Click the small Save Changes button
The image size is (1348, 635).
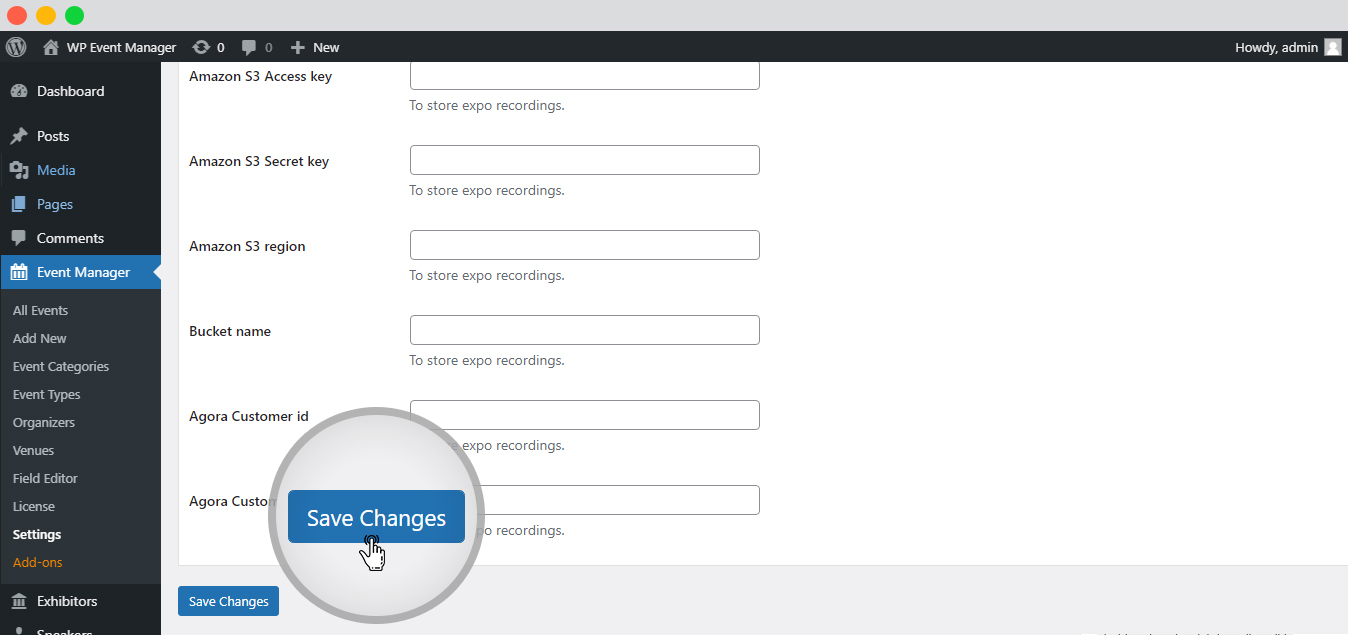[228, 601]
